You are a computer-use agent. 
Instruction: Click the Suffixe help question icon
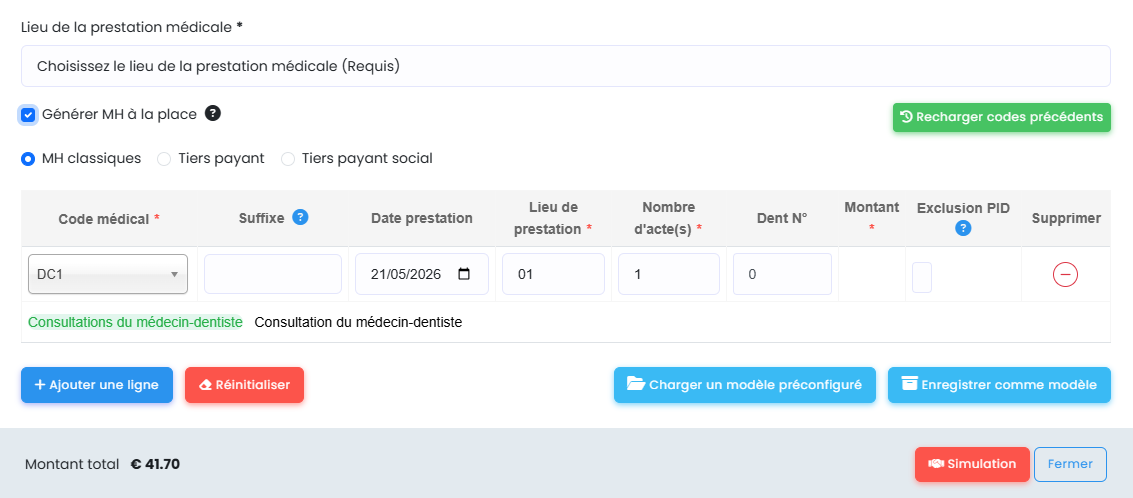301,217
